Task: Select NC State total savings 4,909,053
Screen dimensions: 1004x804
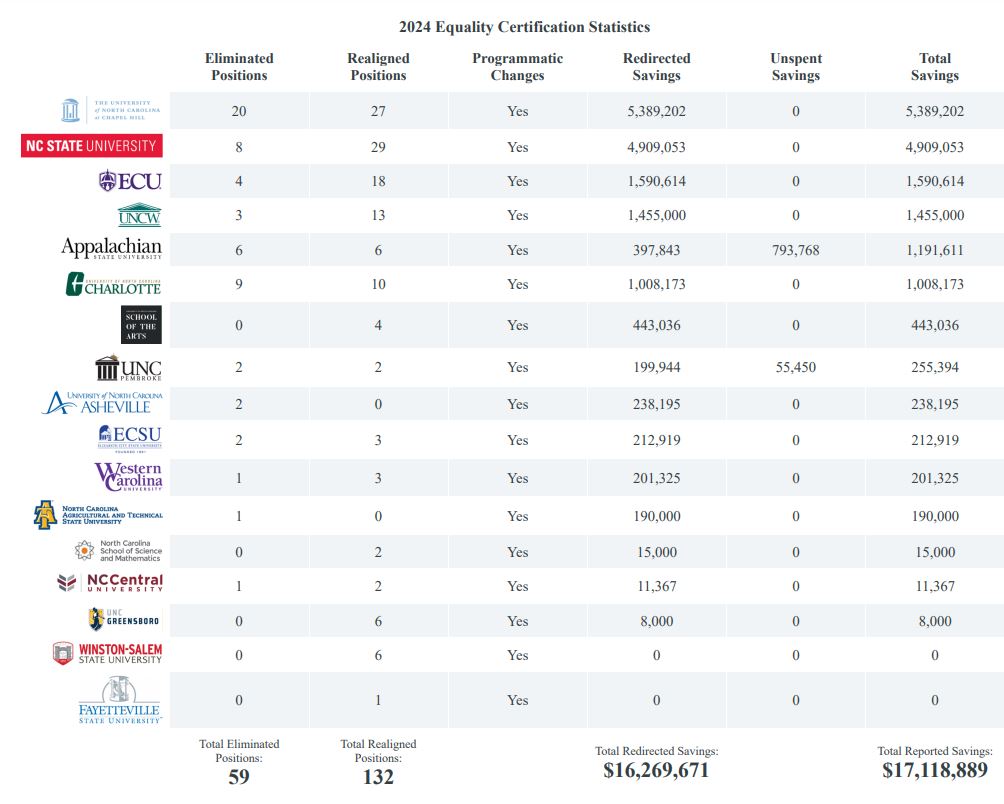Action: (935, 147)
